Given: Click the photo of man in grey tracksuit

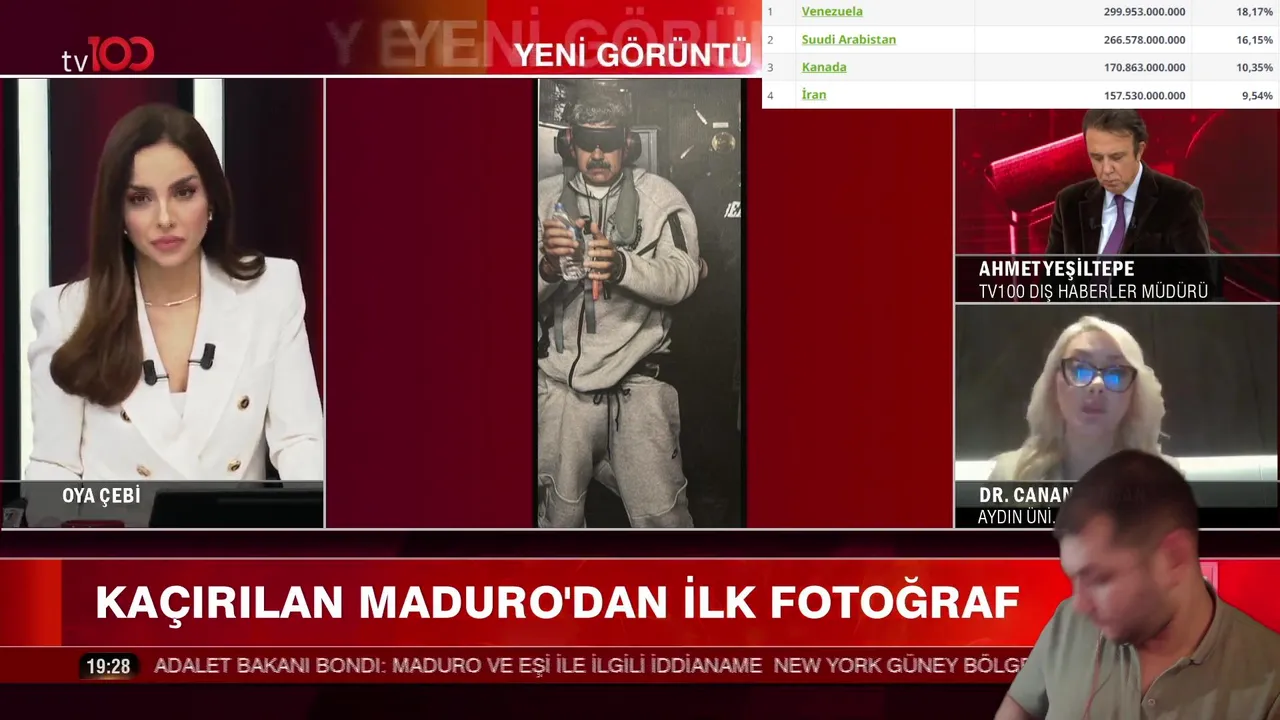Looking at the screenshot, I should [x=640, y=303].
